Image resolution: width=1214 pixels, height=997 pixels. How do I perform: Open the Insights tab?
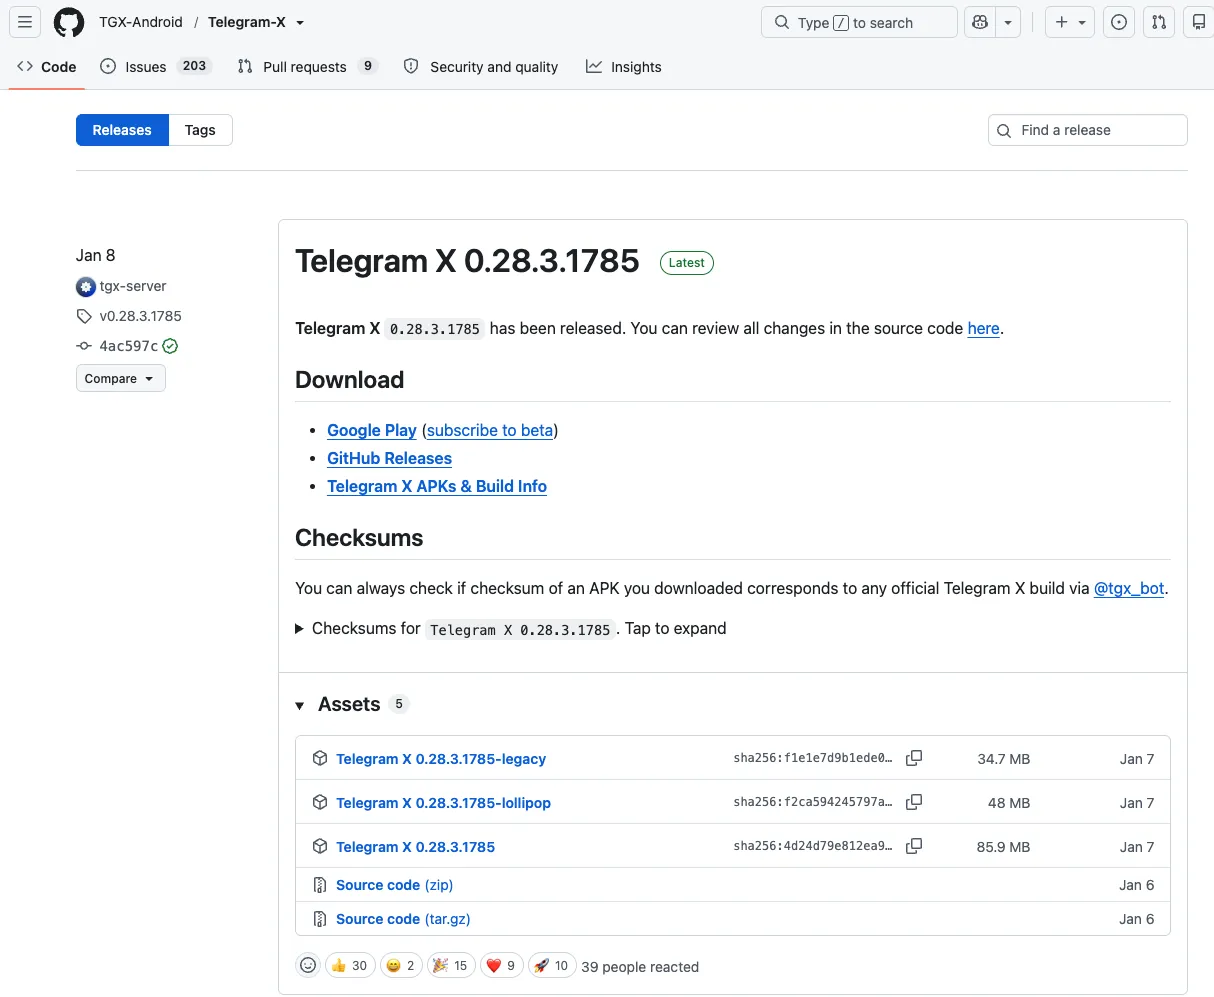click(x=624, y=67)
